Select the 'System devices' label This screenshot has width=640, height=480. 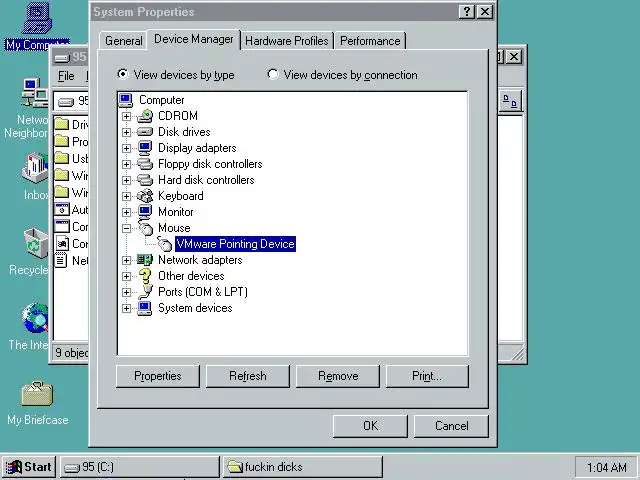point(195,308)
